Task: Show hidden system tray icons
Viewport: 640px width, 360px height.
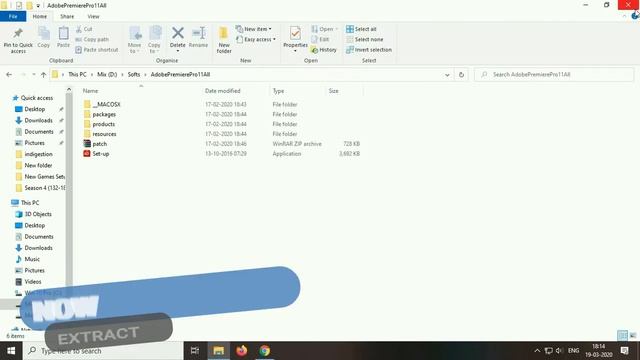Action: pos(537,351)
